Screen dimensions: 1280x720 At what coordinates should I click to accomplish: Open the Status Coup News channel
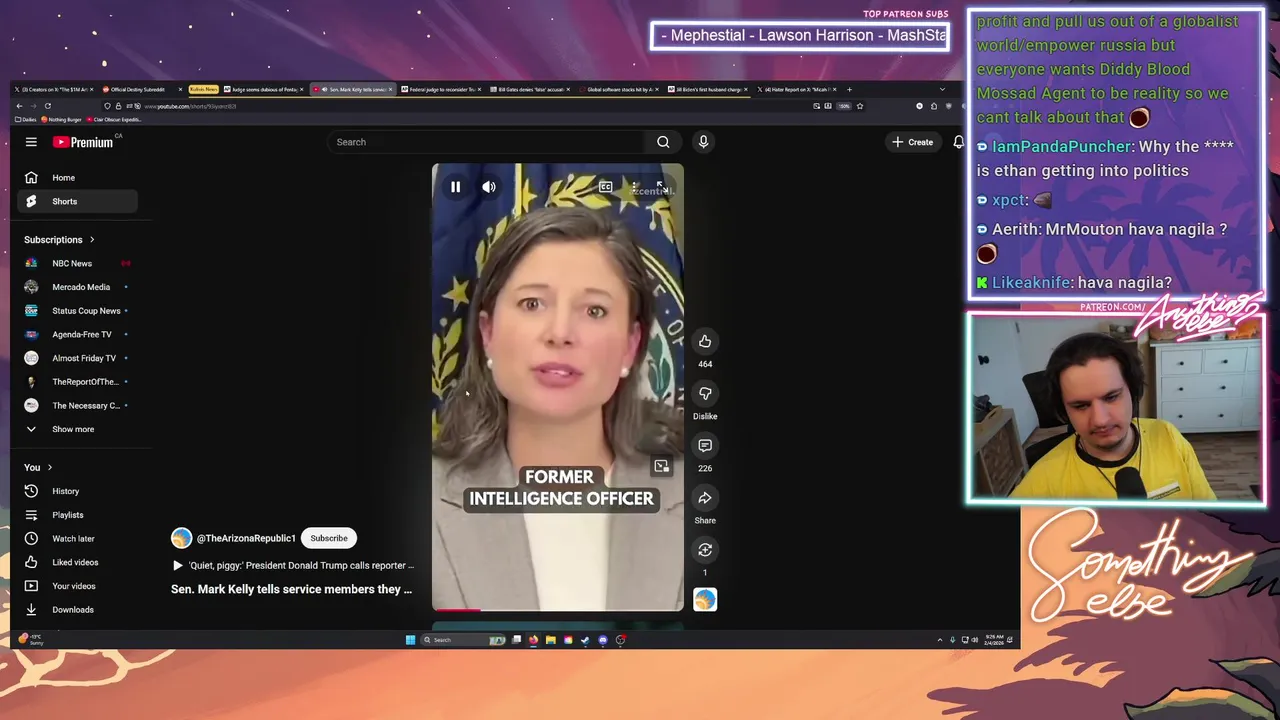tap(76, 311)
